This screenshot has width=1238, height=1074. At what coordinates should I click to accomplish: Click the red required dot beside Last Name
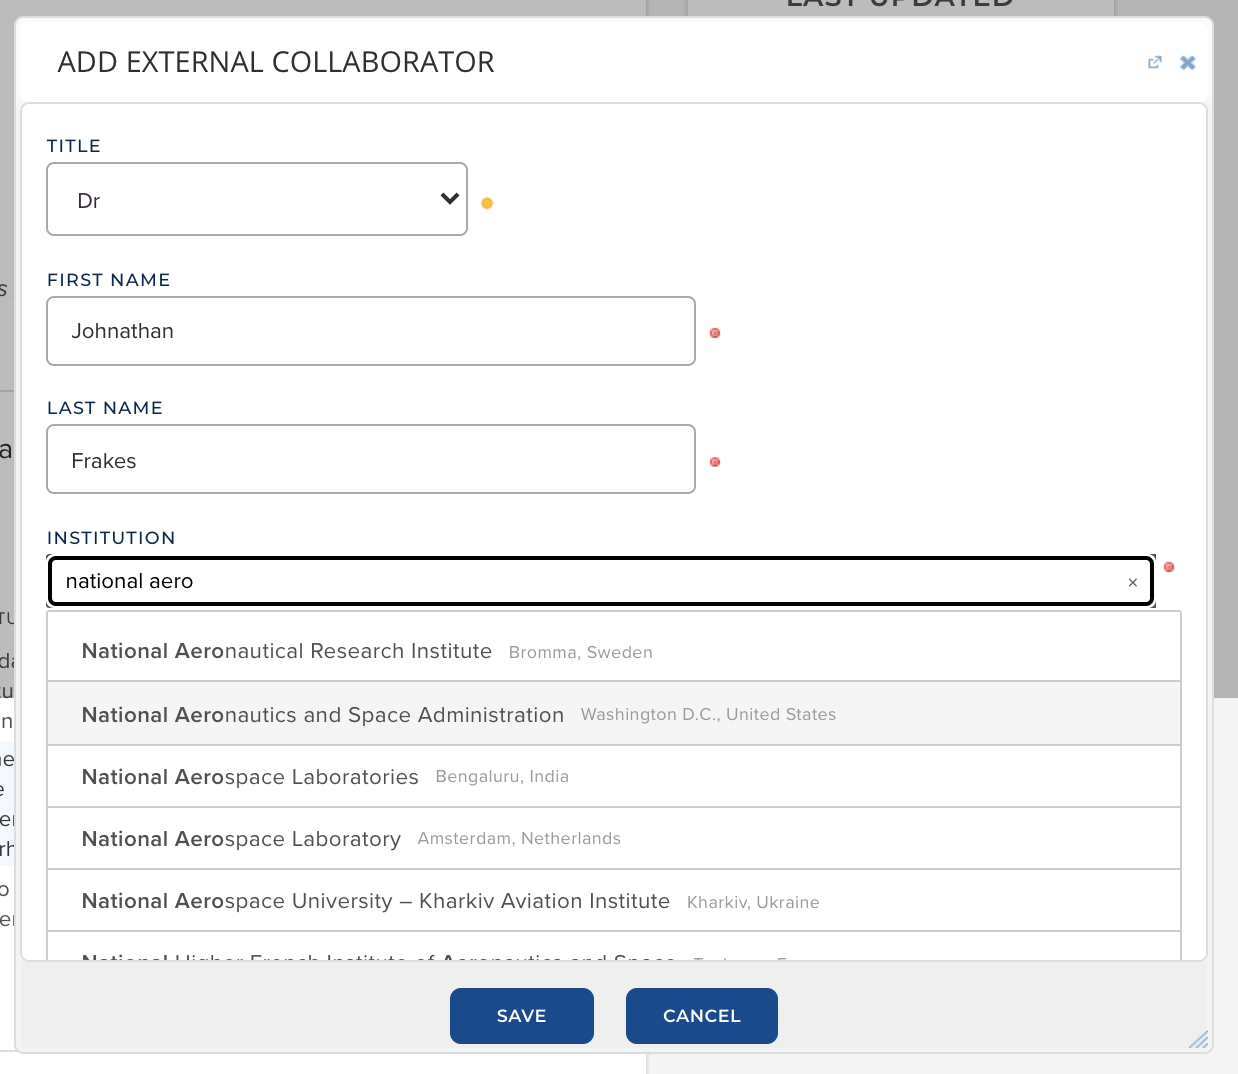click(715, 462)
